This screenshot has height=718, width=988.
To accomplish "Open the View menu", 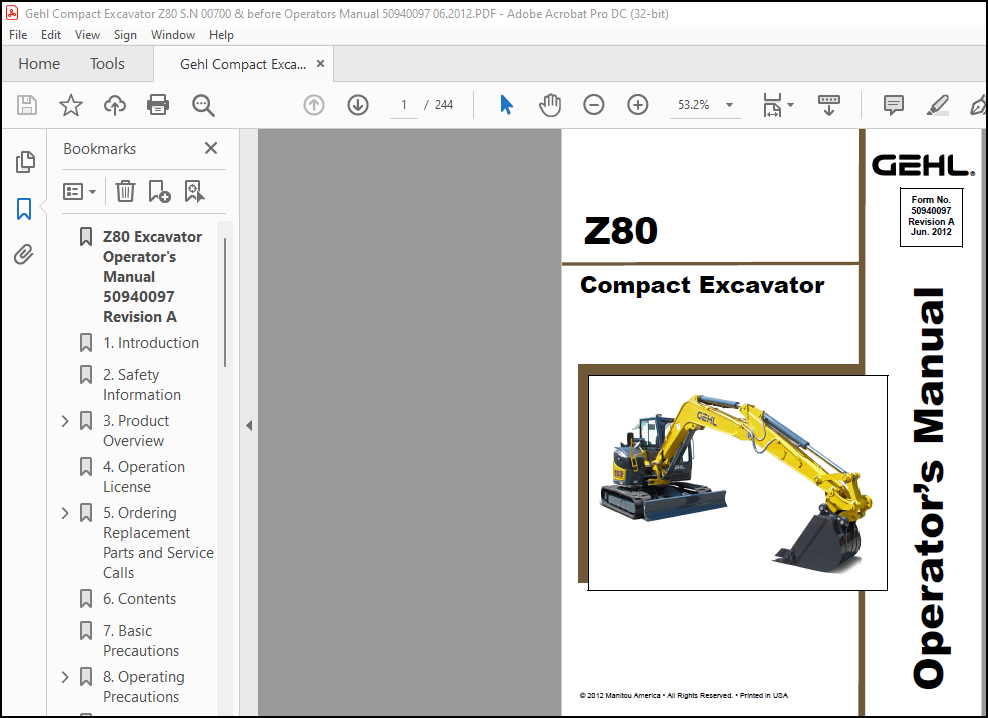I will (87, 35).
